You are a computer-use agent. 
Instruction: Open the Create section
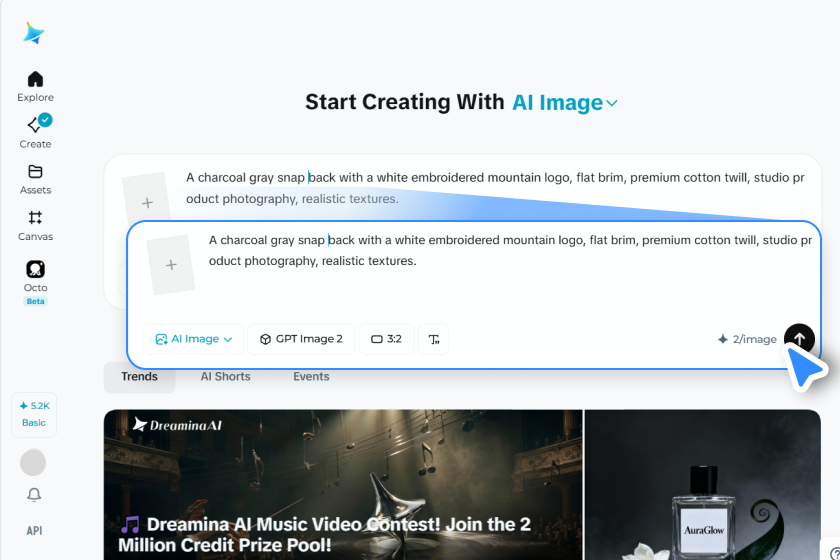tap(35, 131)
